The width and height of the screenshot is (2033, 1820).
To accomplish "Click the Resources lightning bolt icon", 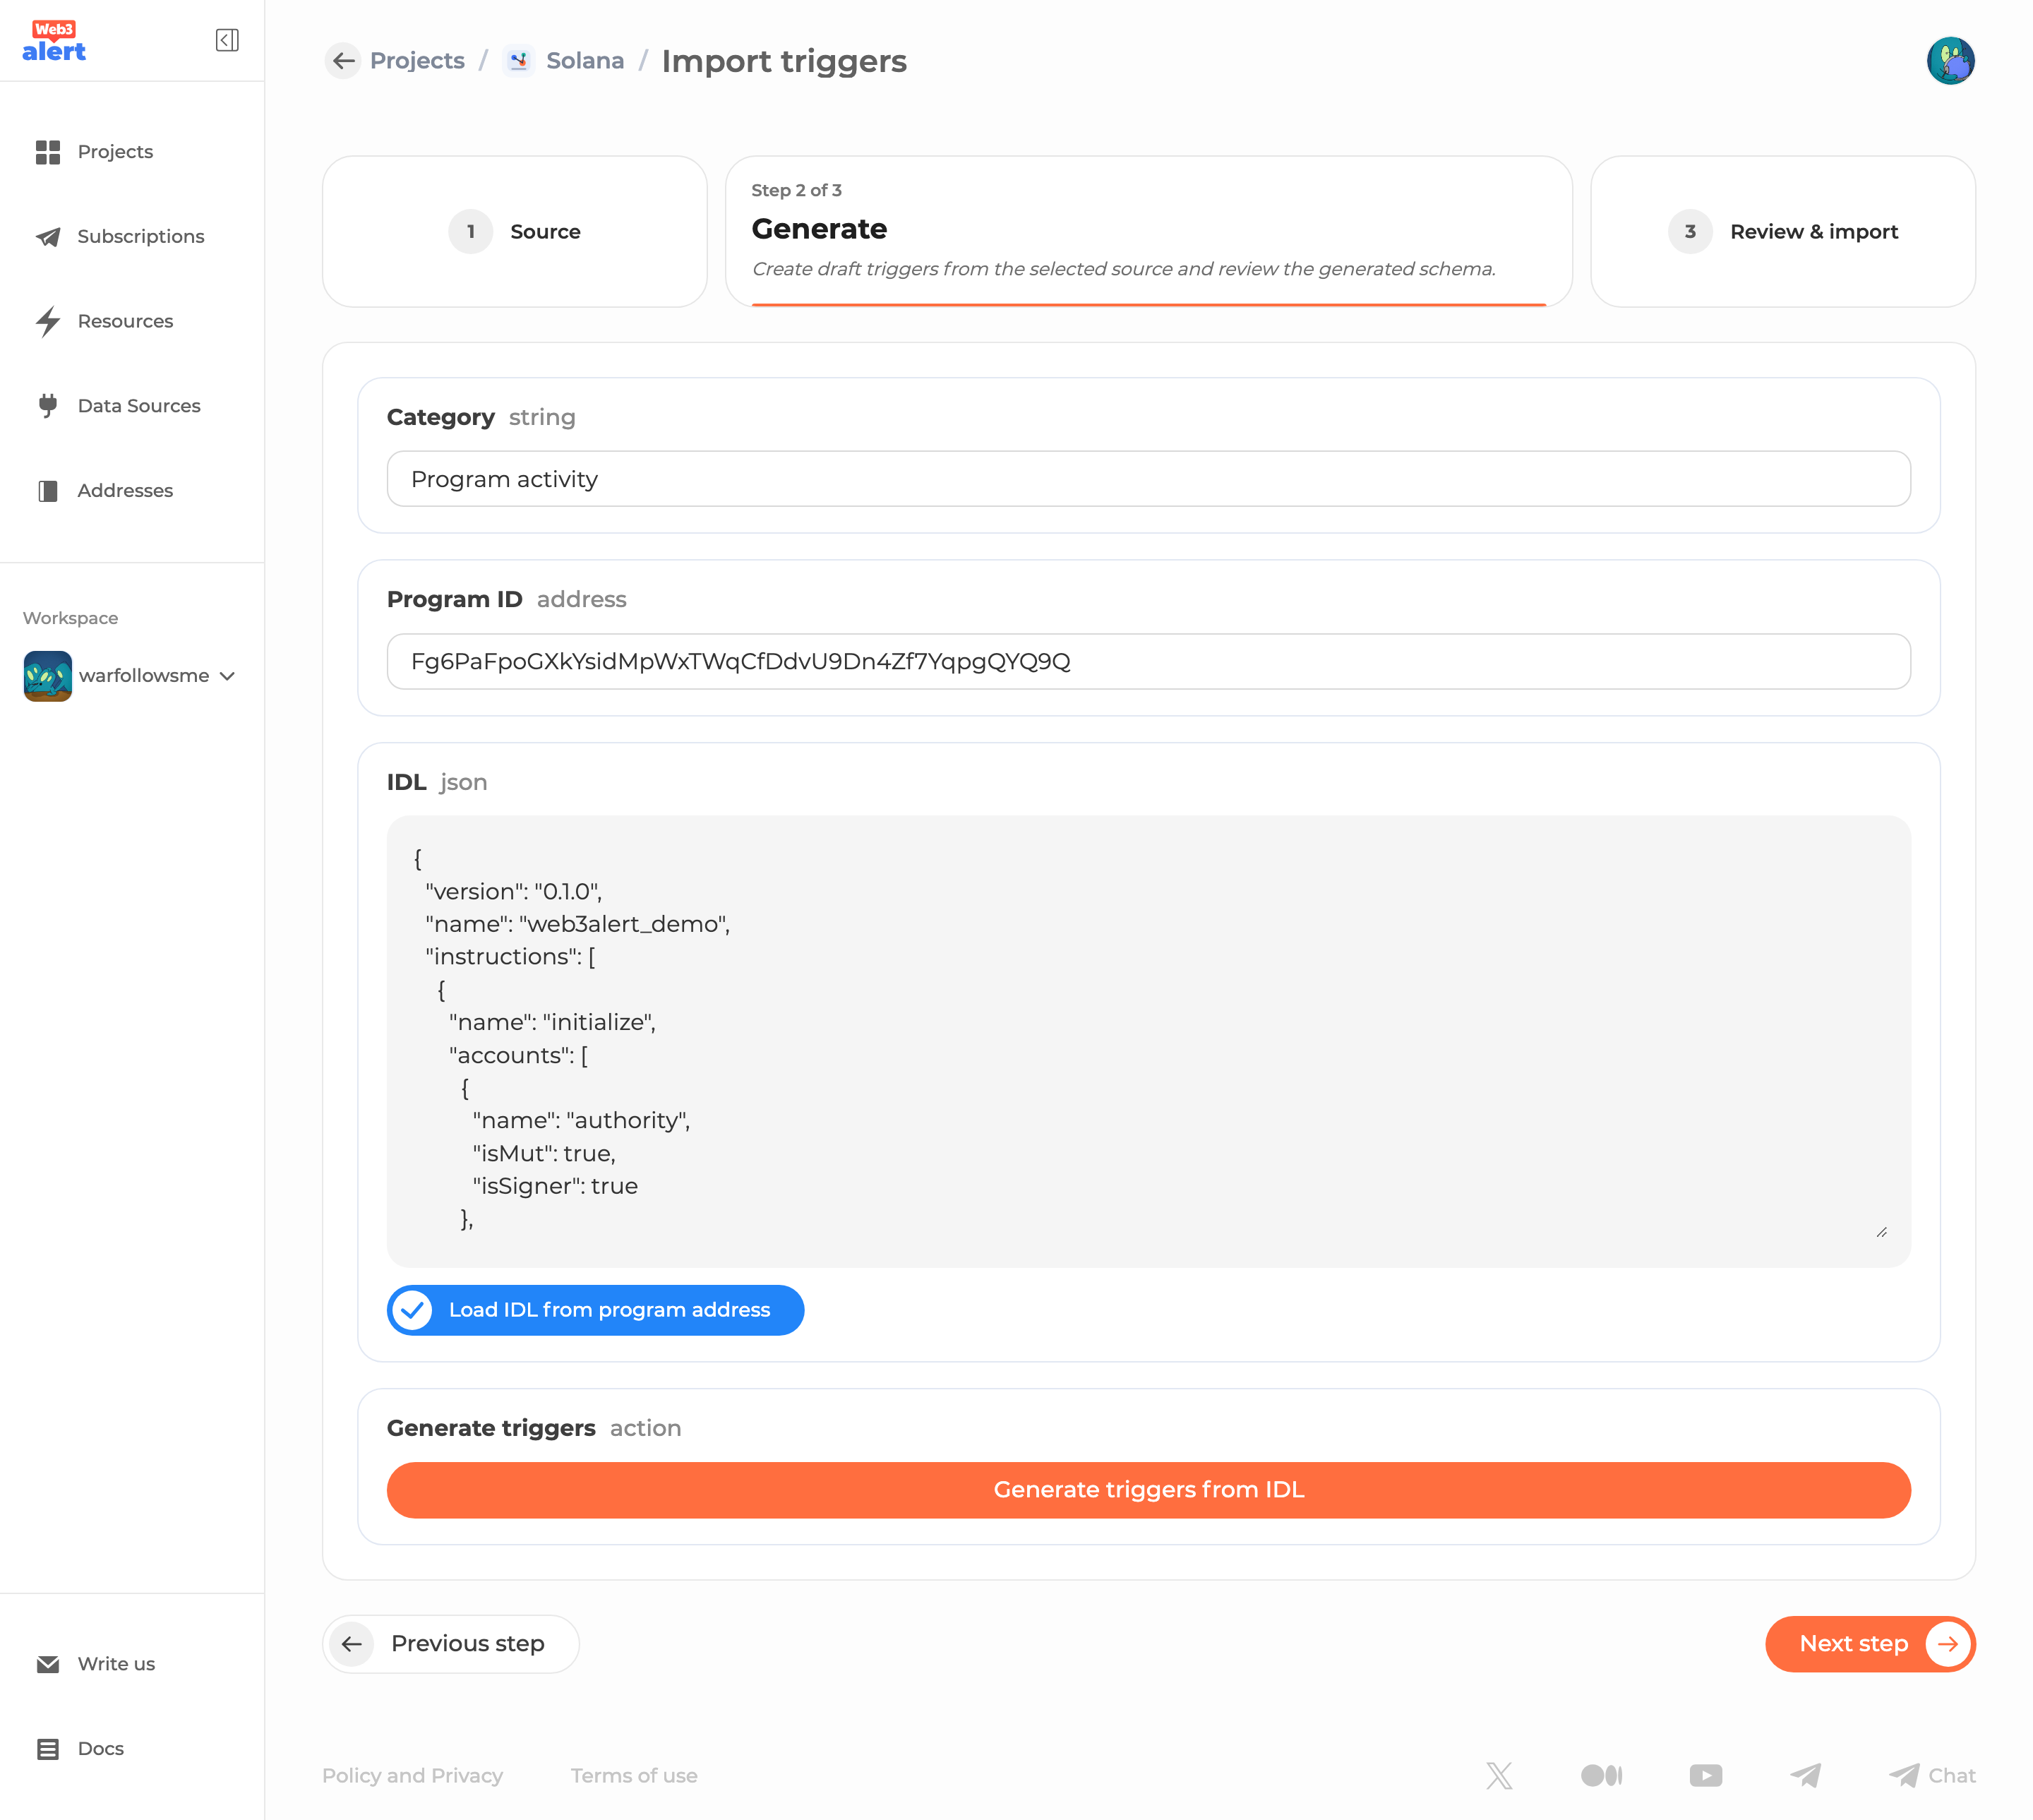I will [48, 321].
